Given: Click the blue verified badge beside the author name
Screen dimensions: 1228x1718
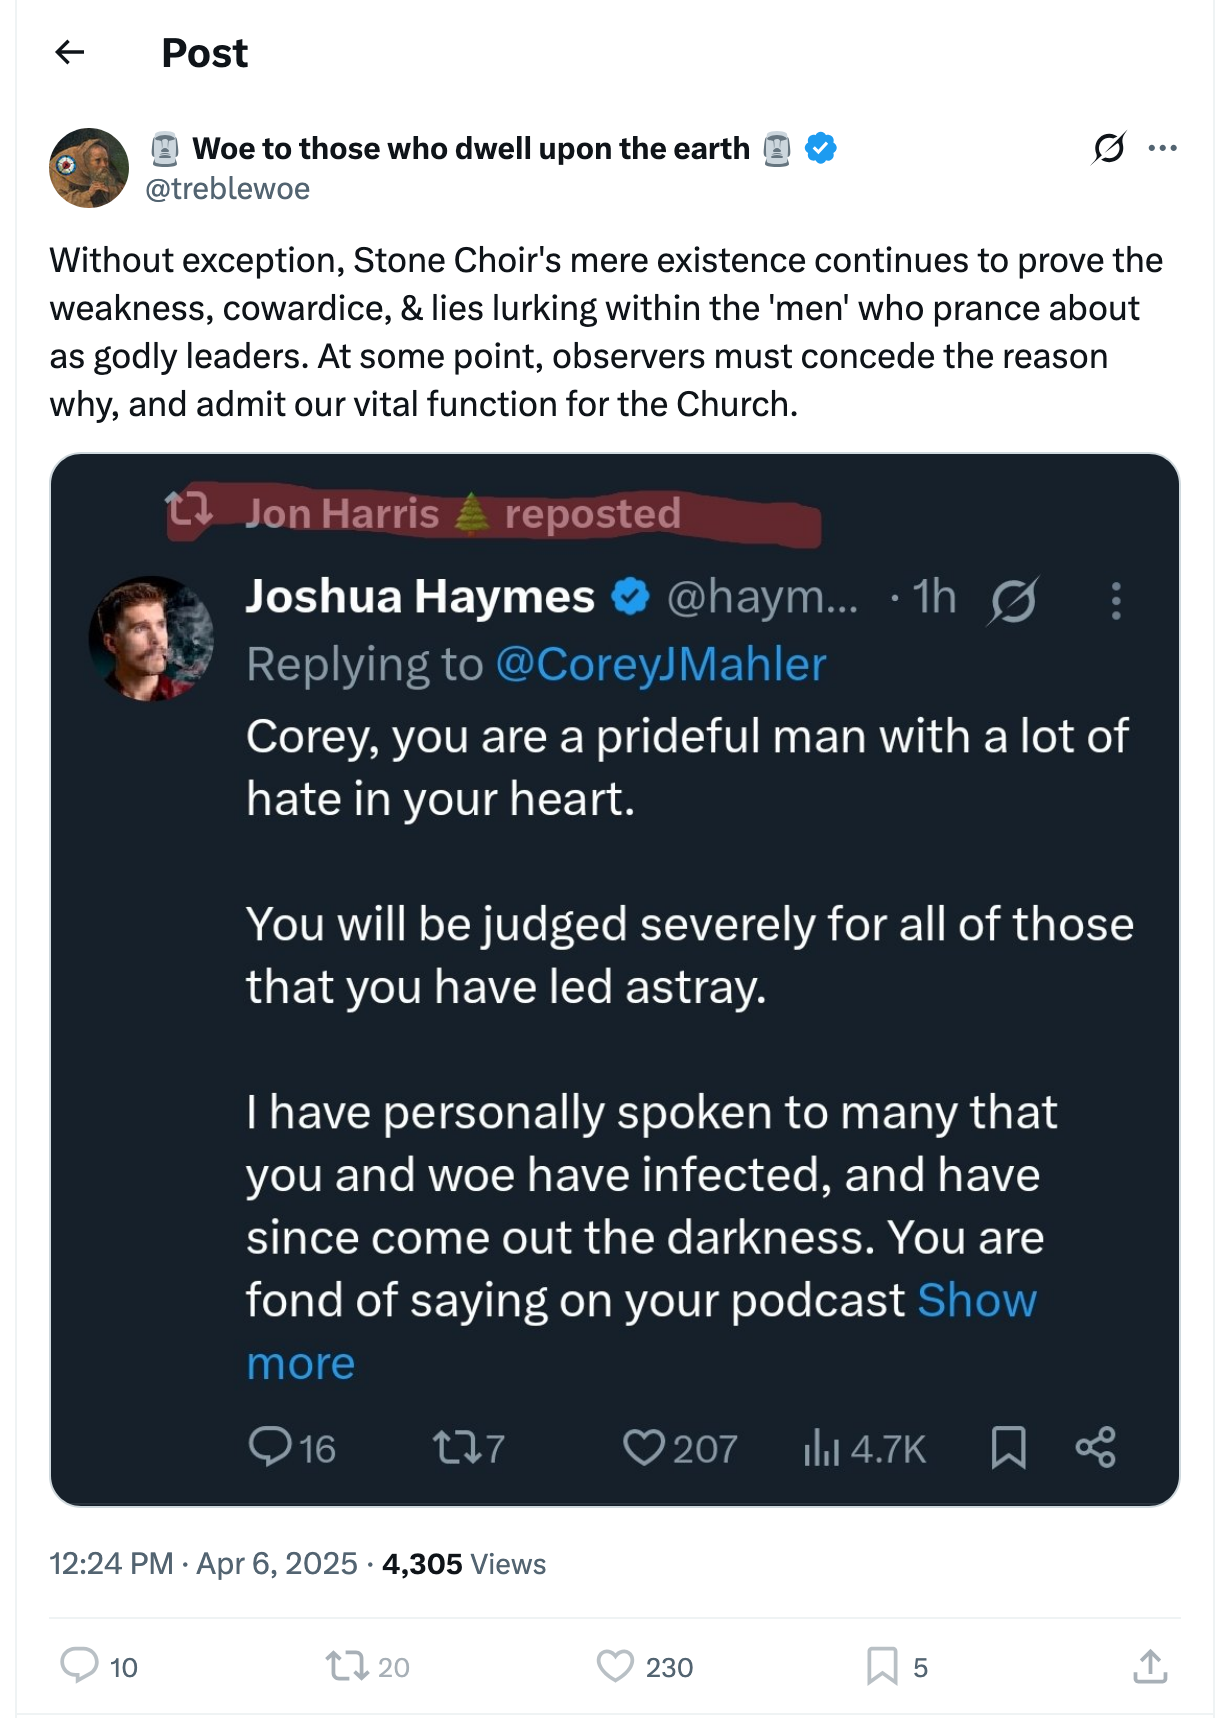Looking at the screenshot, I should click(x=821, y=148).
